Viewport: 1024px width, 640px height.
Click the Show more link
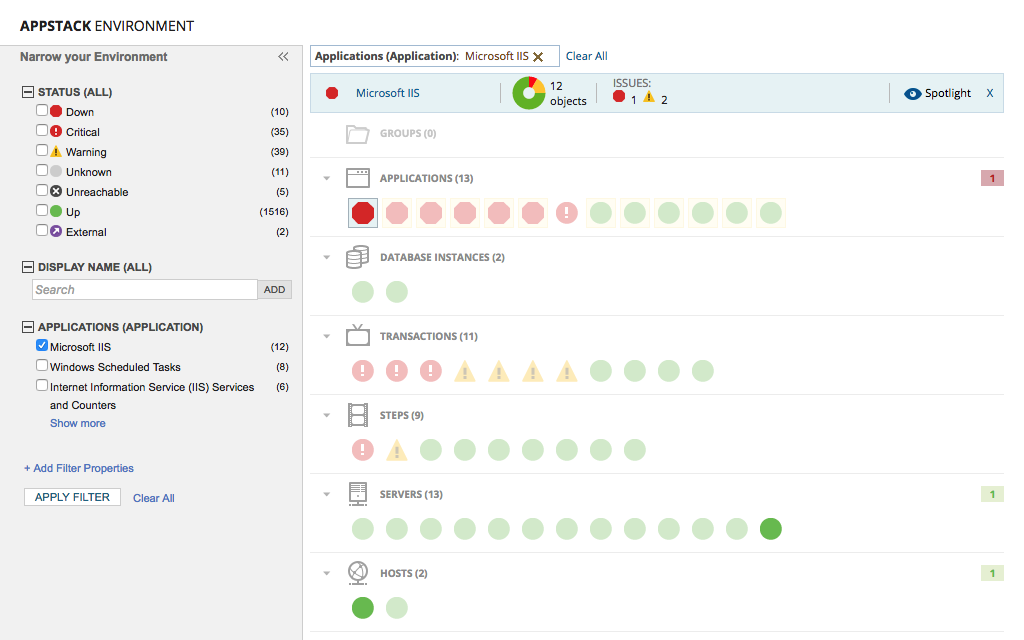77,422
